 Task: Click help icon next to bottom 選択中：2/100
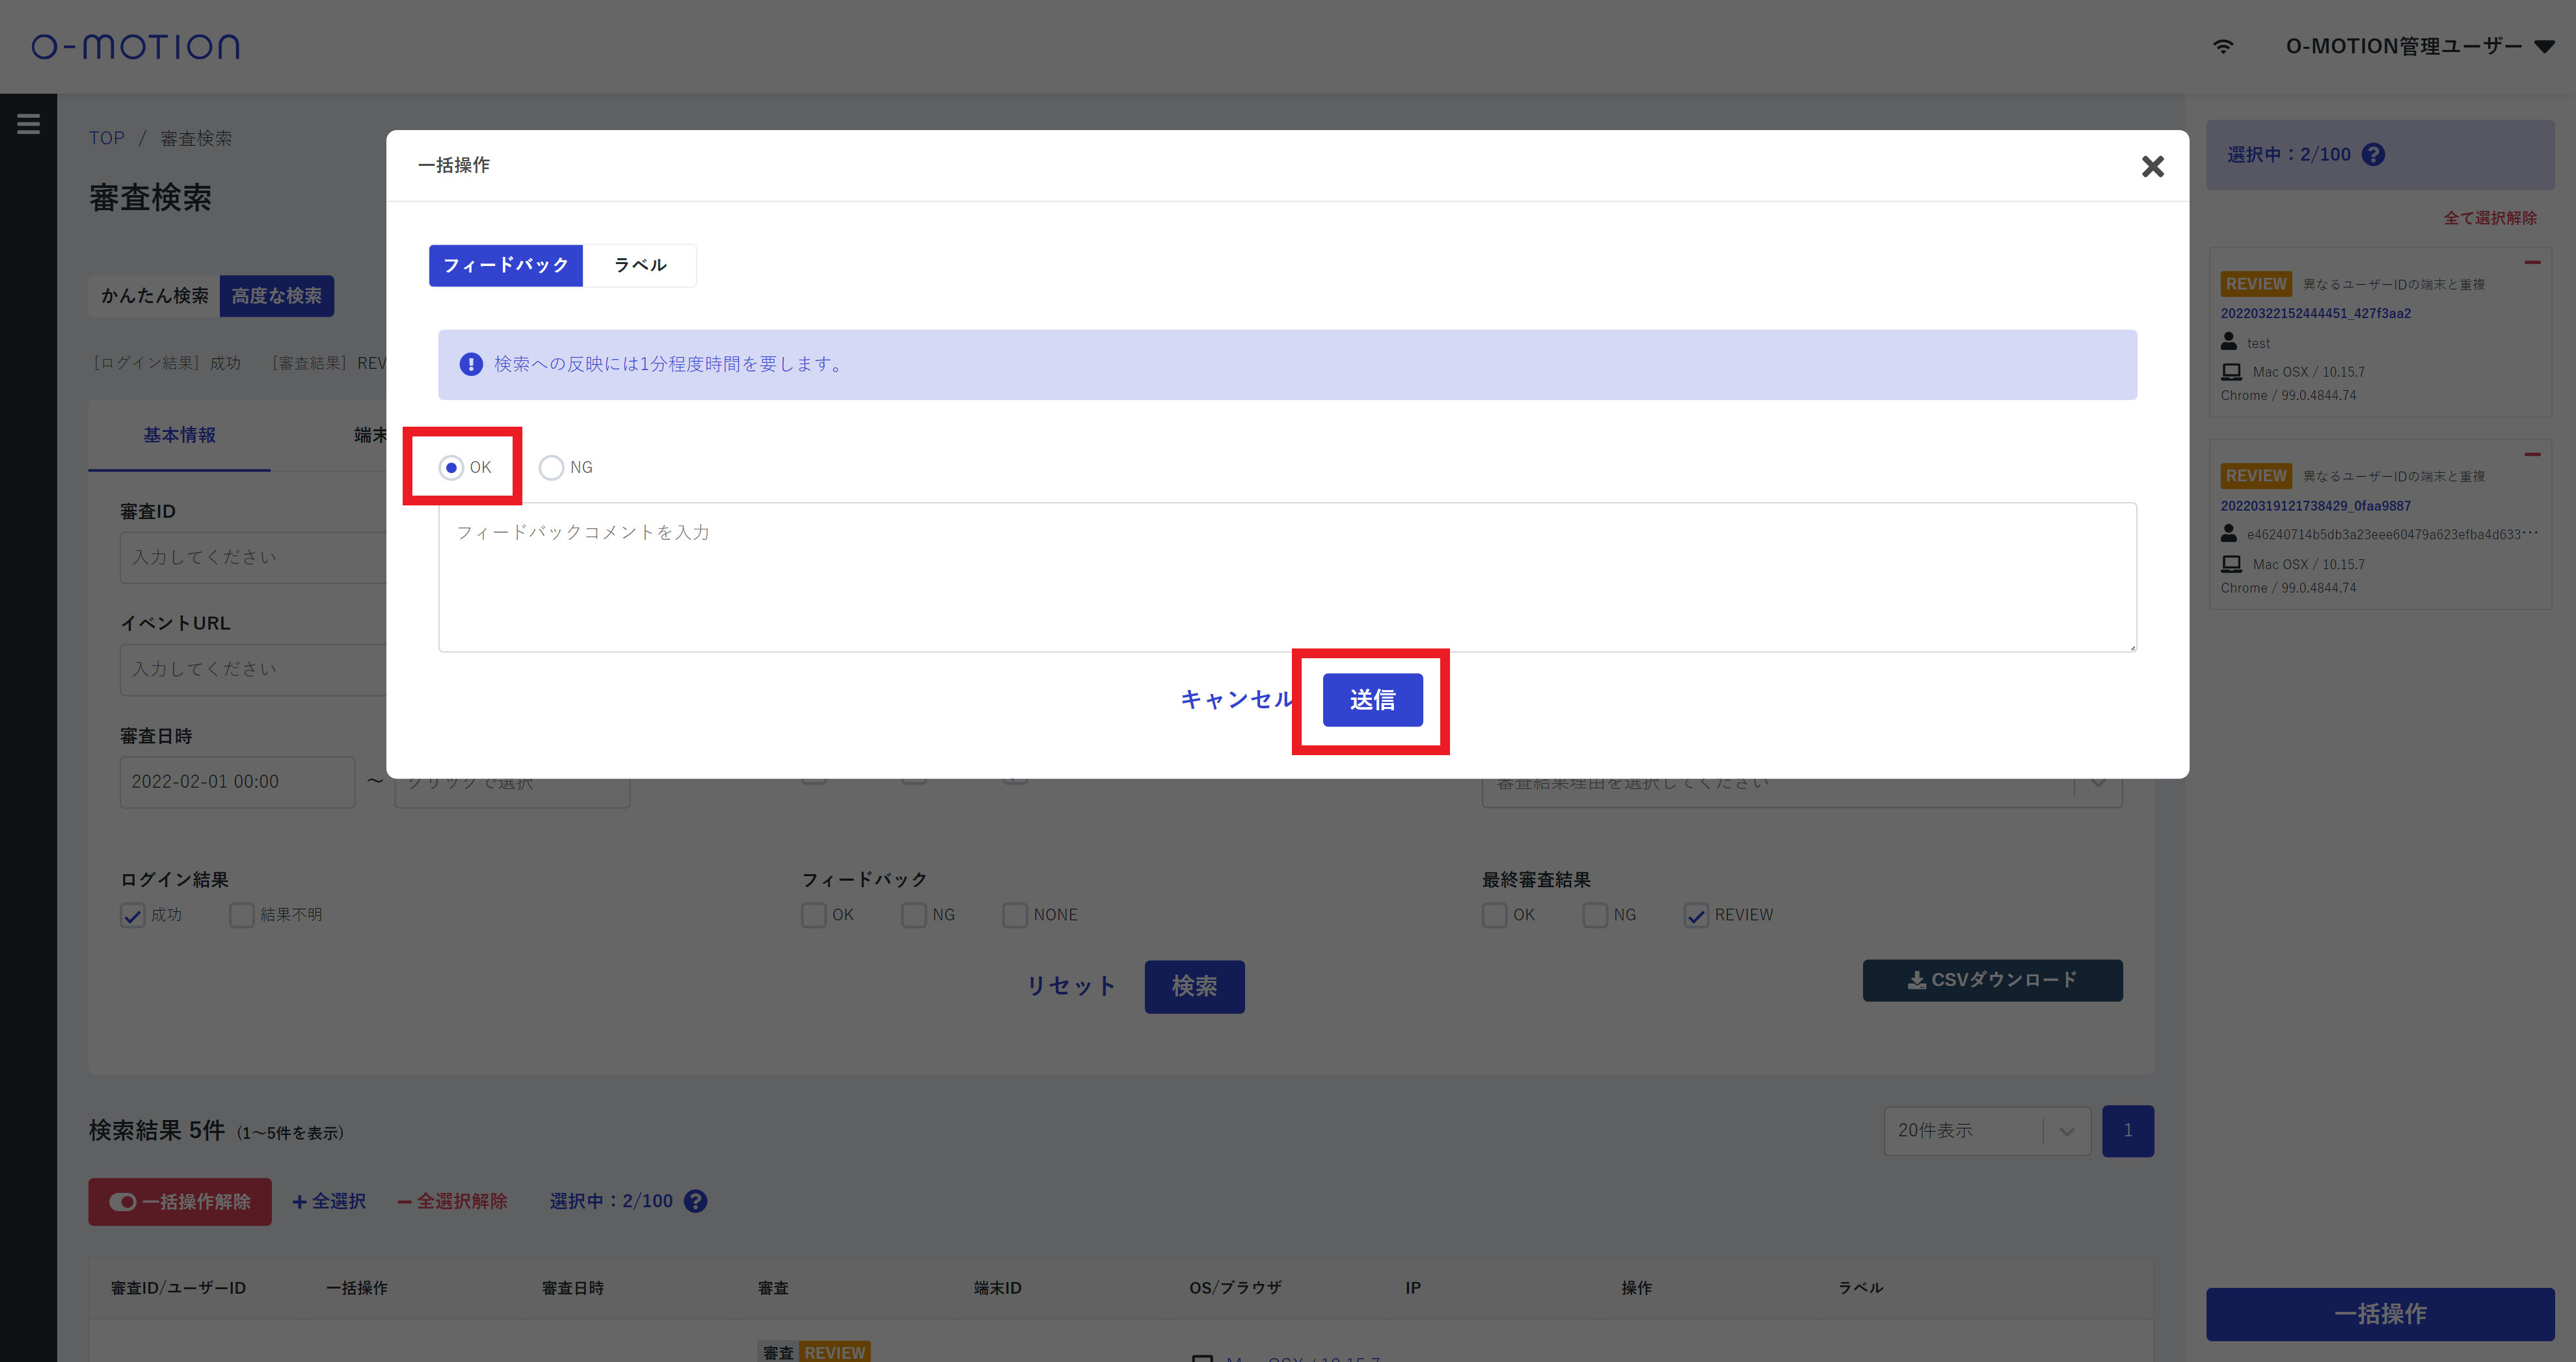[x=696, y=1201]
